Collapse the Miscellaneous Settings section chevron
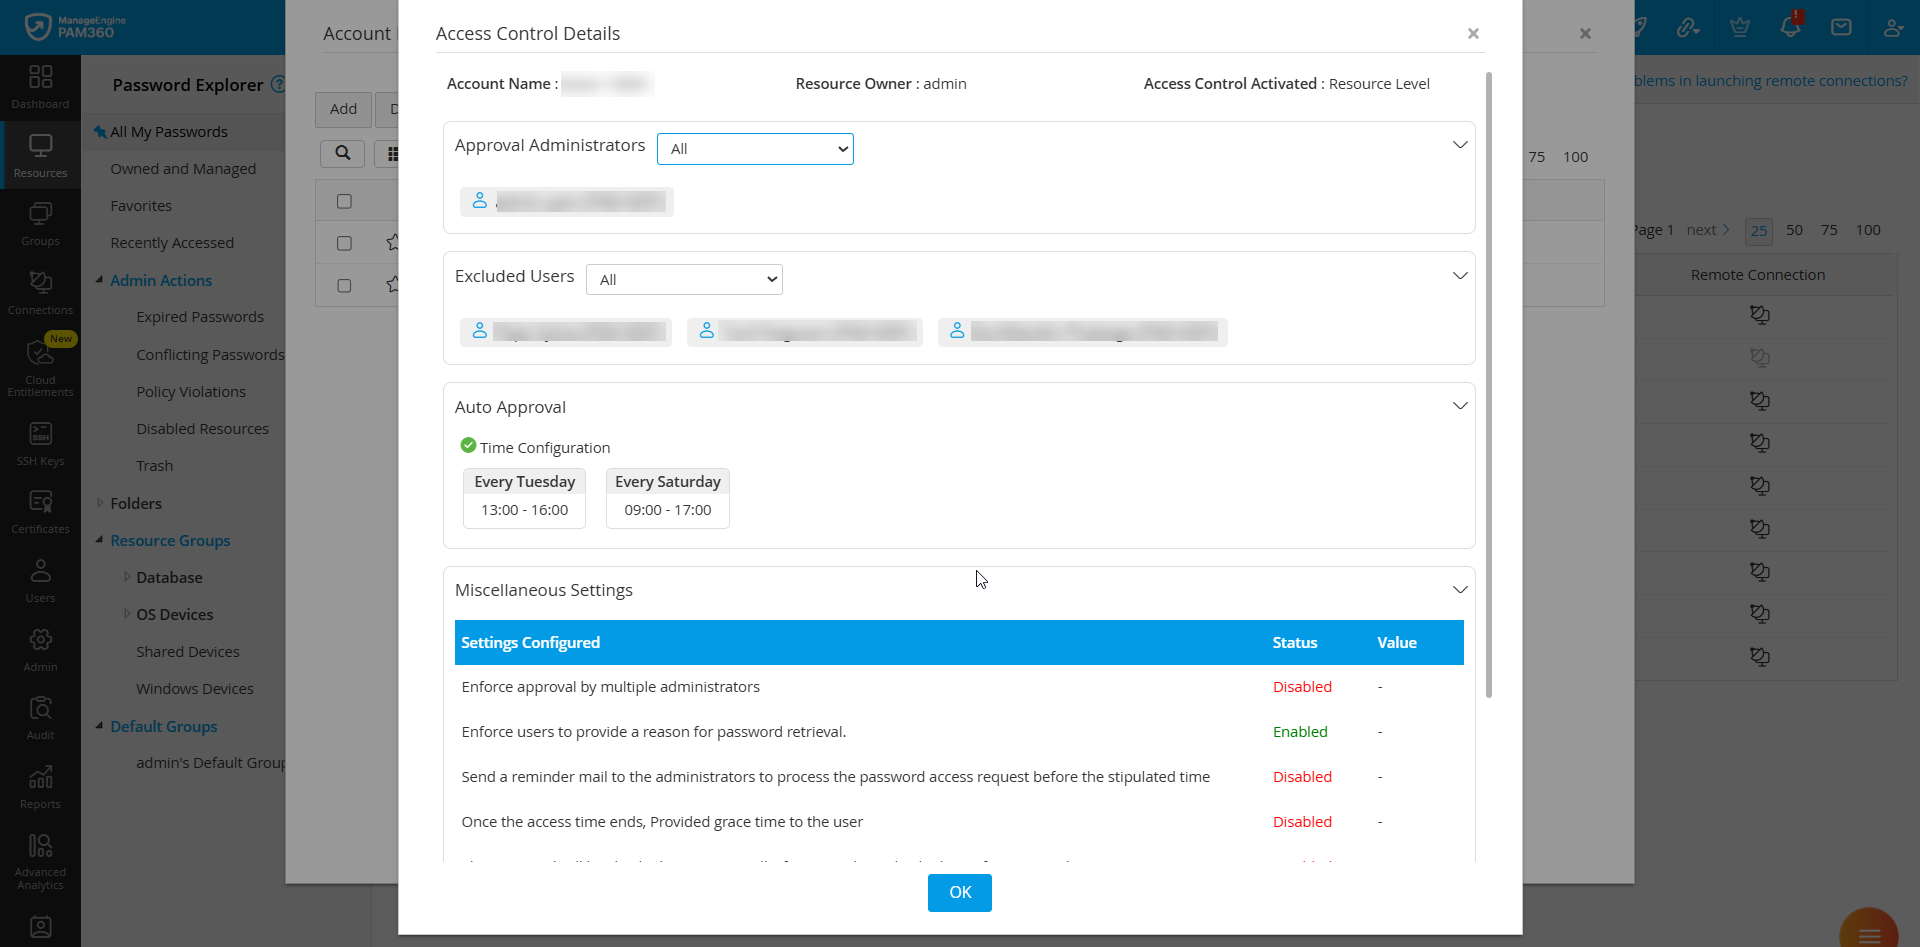Screen dimensions: 1920x947 pyautogui.click(x=1460, y=589)
